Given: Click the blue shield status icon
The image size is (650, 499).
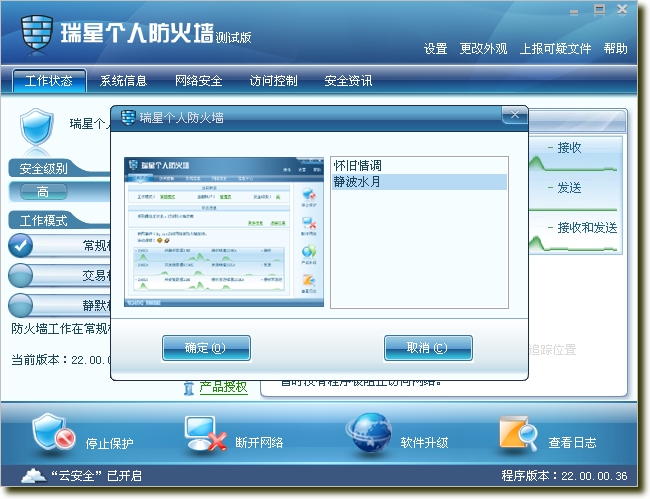Looking at the screenshot, I should click(x=36, y=127).
